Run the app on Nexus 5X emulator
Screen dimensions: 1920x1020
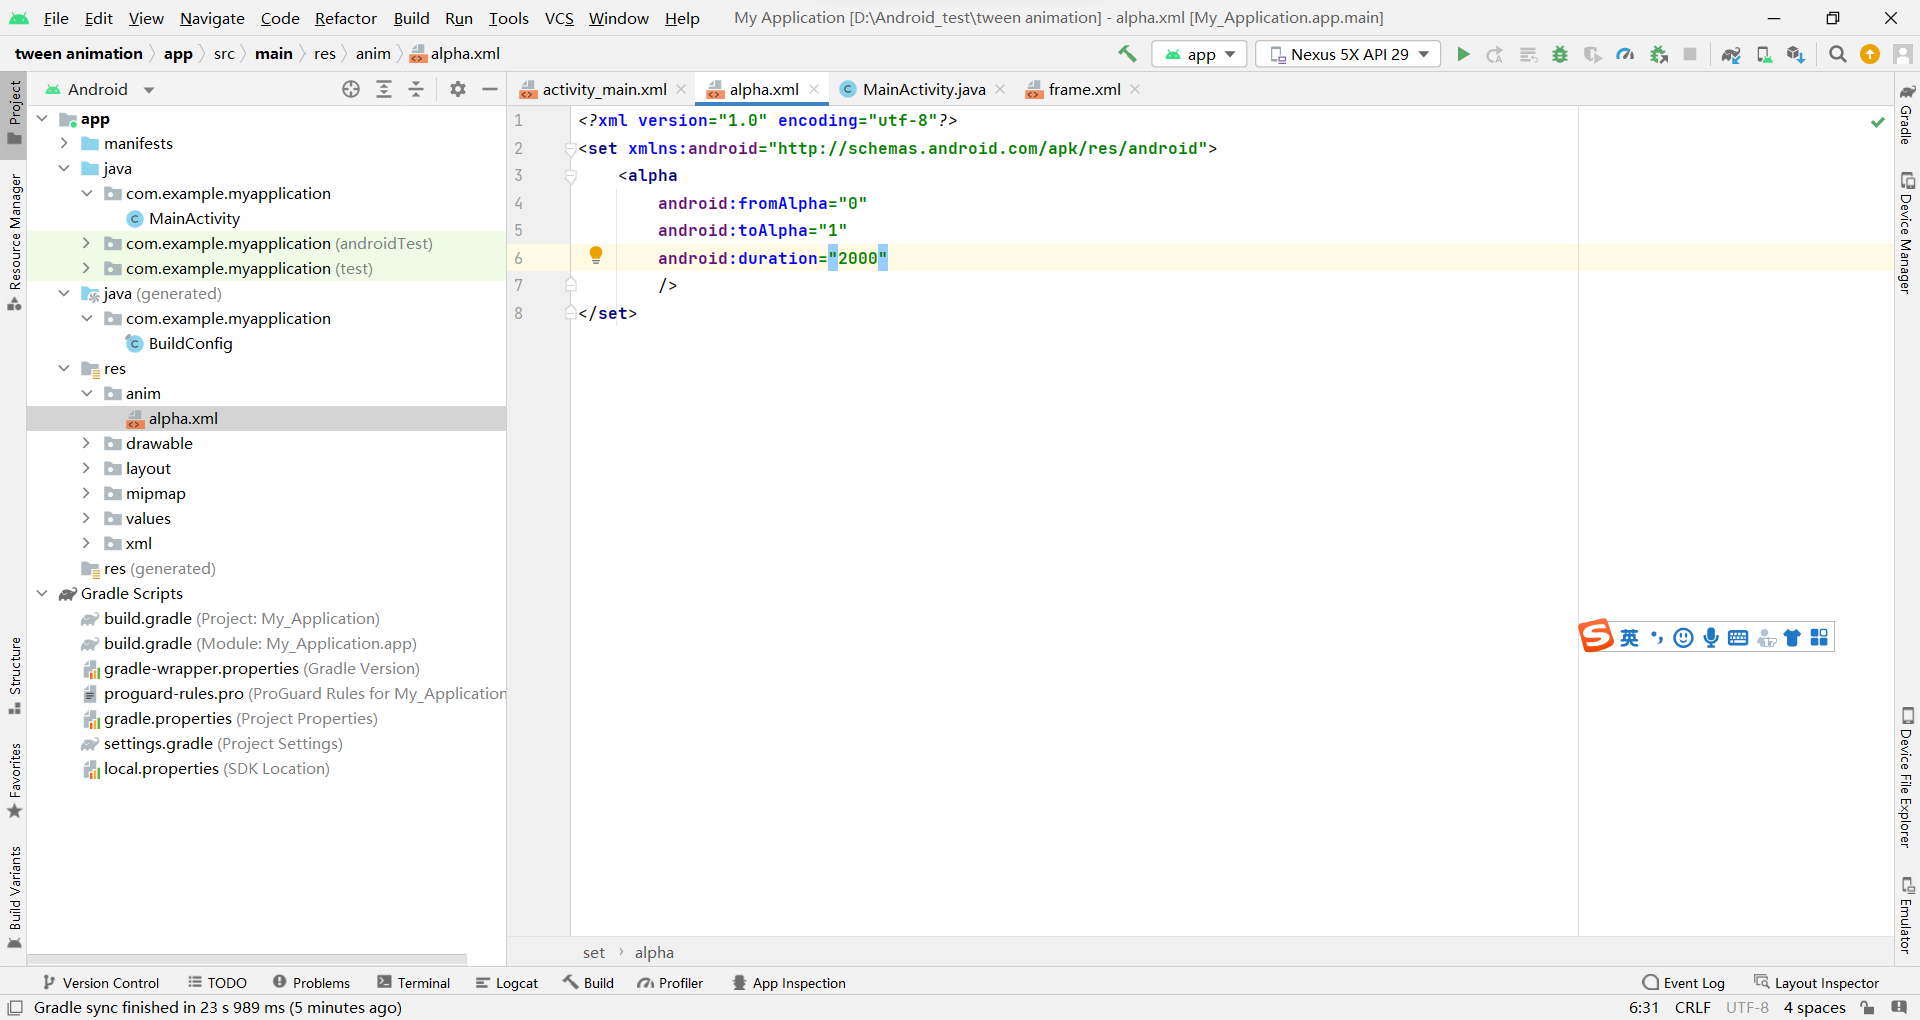point(1463,54)
